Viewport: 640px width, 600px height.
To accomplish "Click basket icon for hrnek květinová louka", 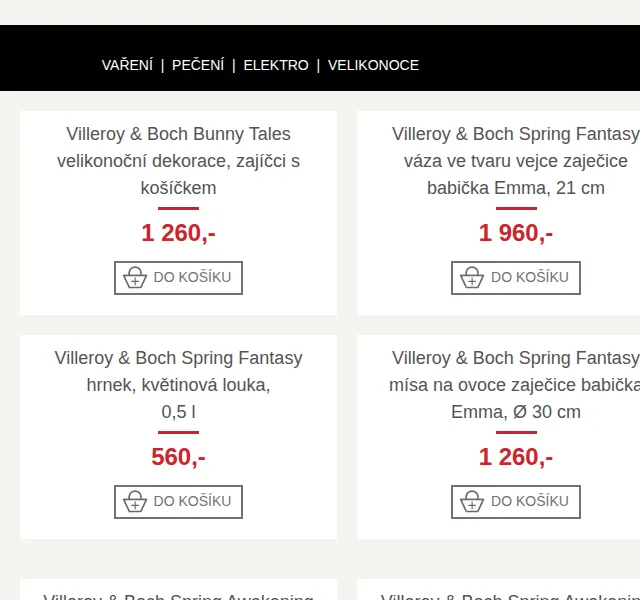I will coord(135,502).
